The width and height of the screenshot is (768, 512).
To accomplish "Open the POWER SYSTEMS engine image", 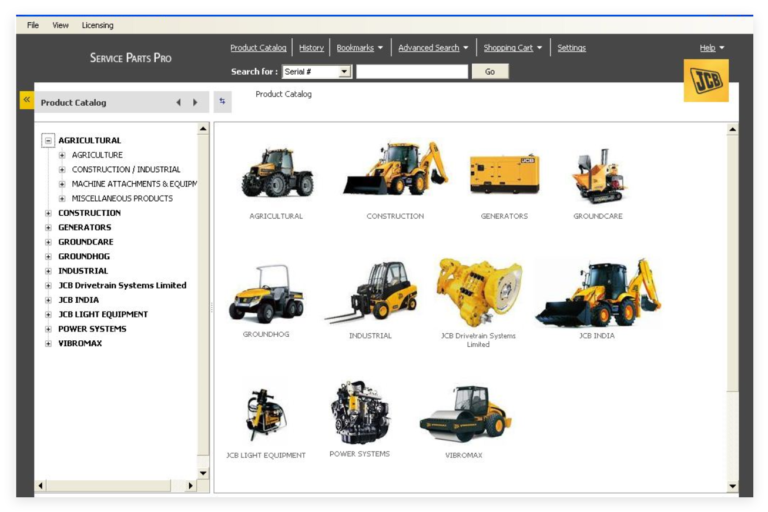I will coord(360,413).
